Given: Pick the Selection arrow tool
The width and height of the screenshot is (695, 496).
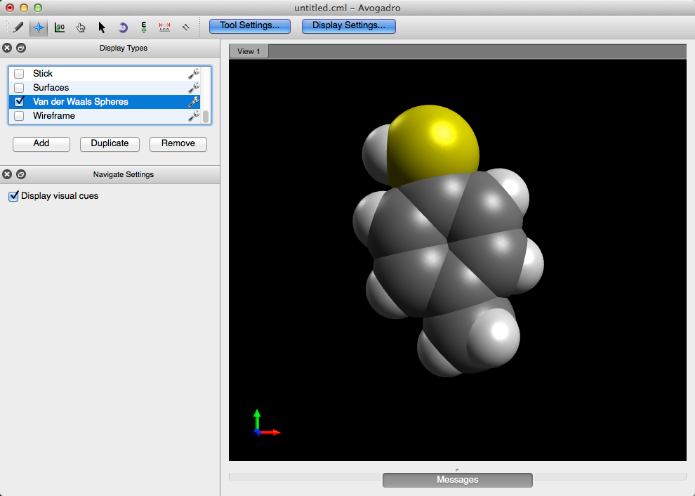Looking at the screenshot, I should [x=102, y=27].
